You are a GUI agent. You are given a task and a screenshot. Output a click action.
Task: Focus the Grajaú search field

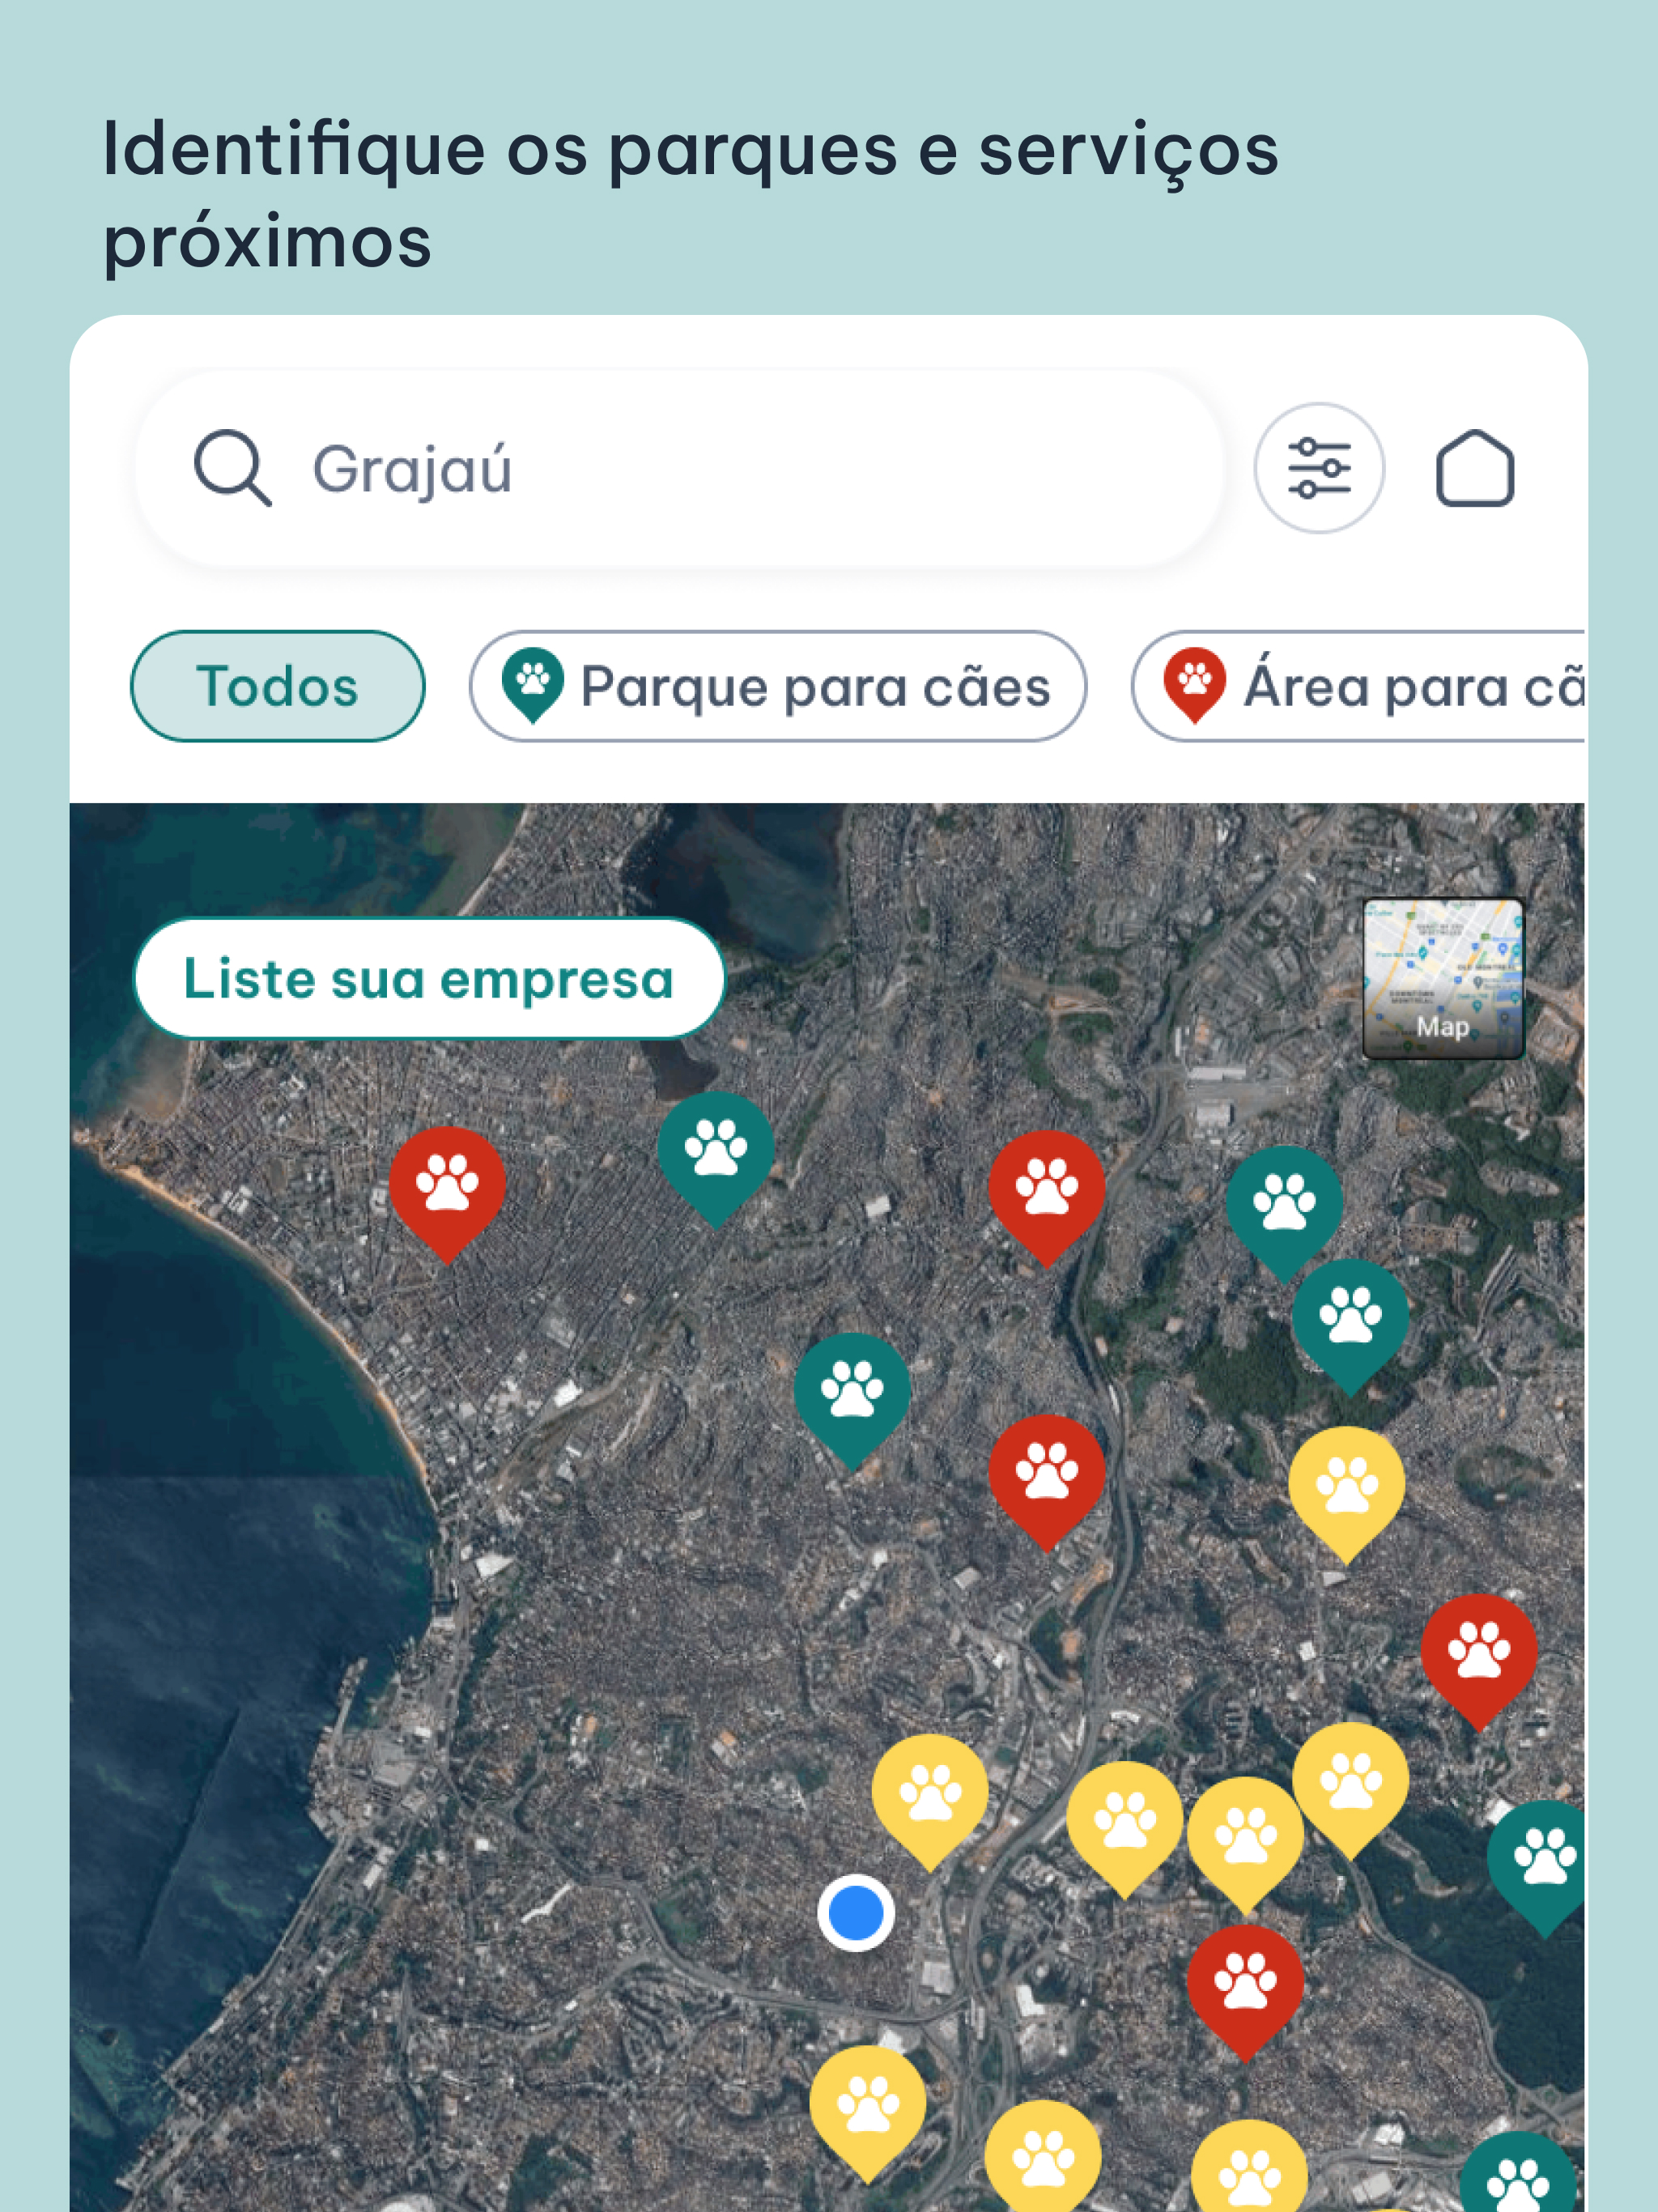680,468
